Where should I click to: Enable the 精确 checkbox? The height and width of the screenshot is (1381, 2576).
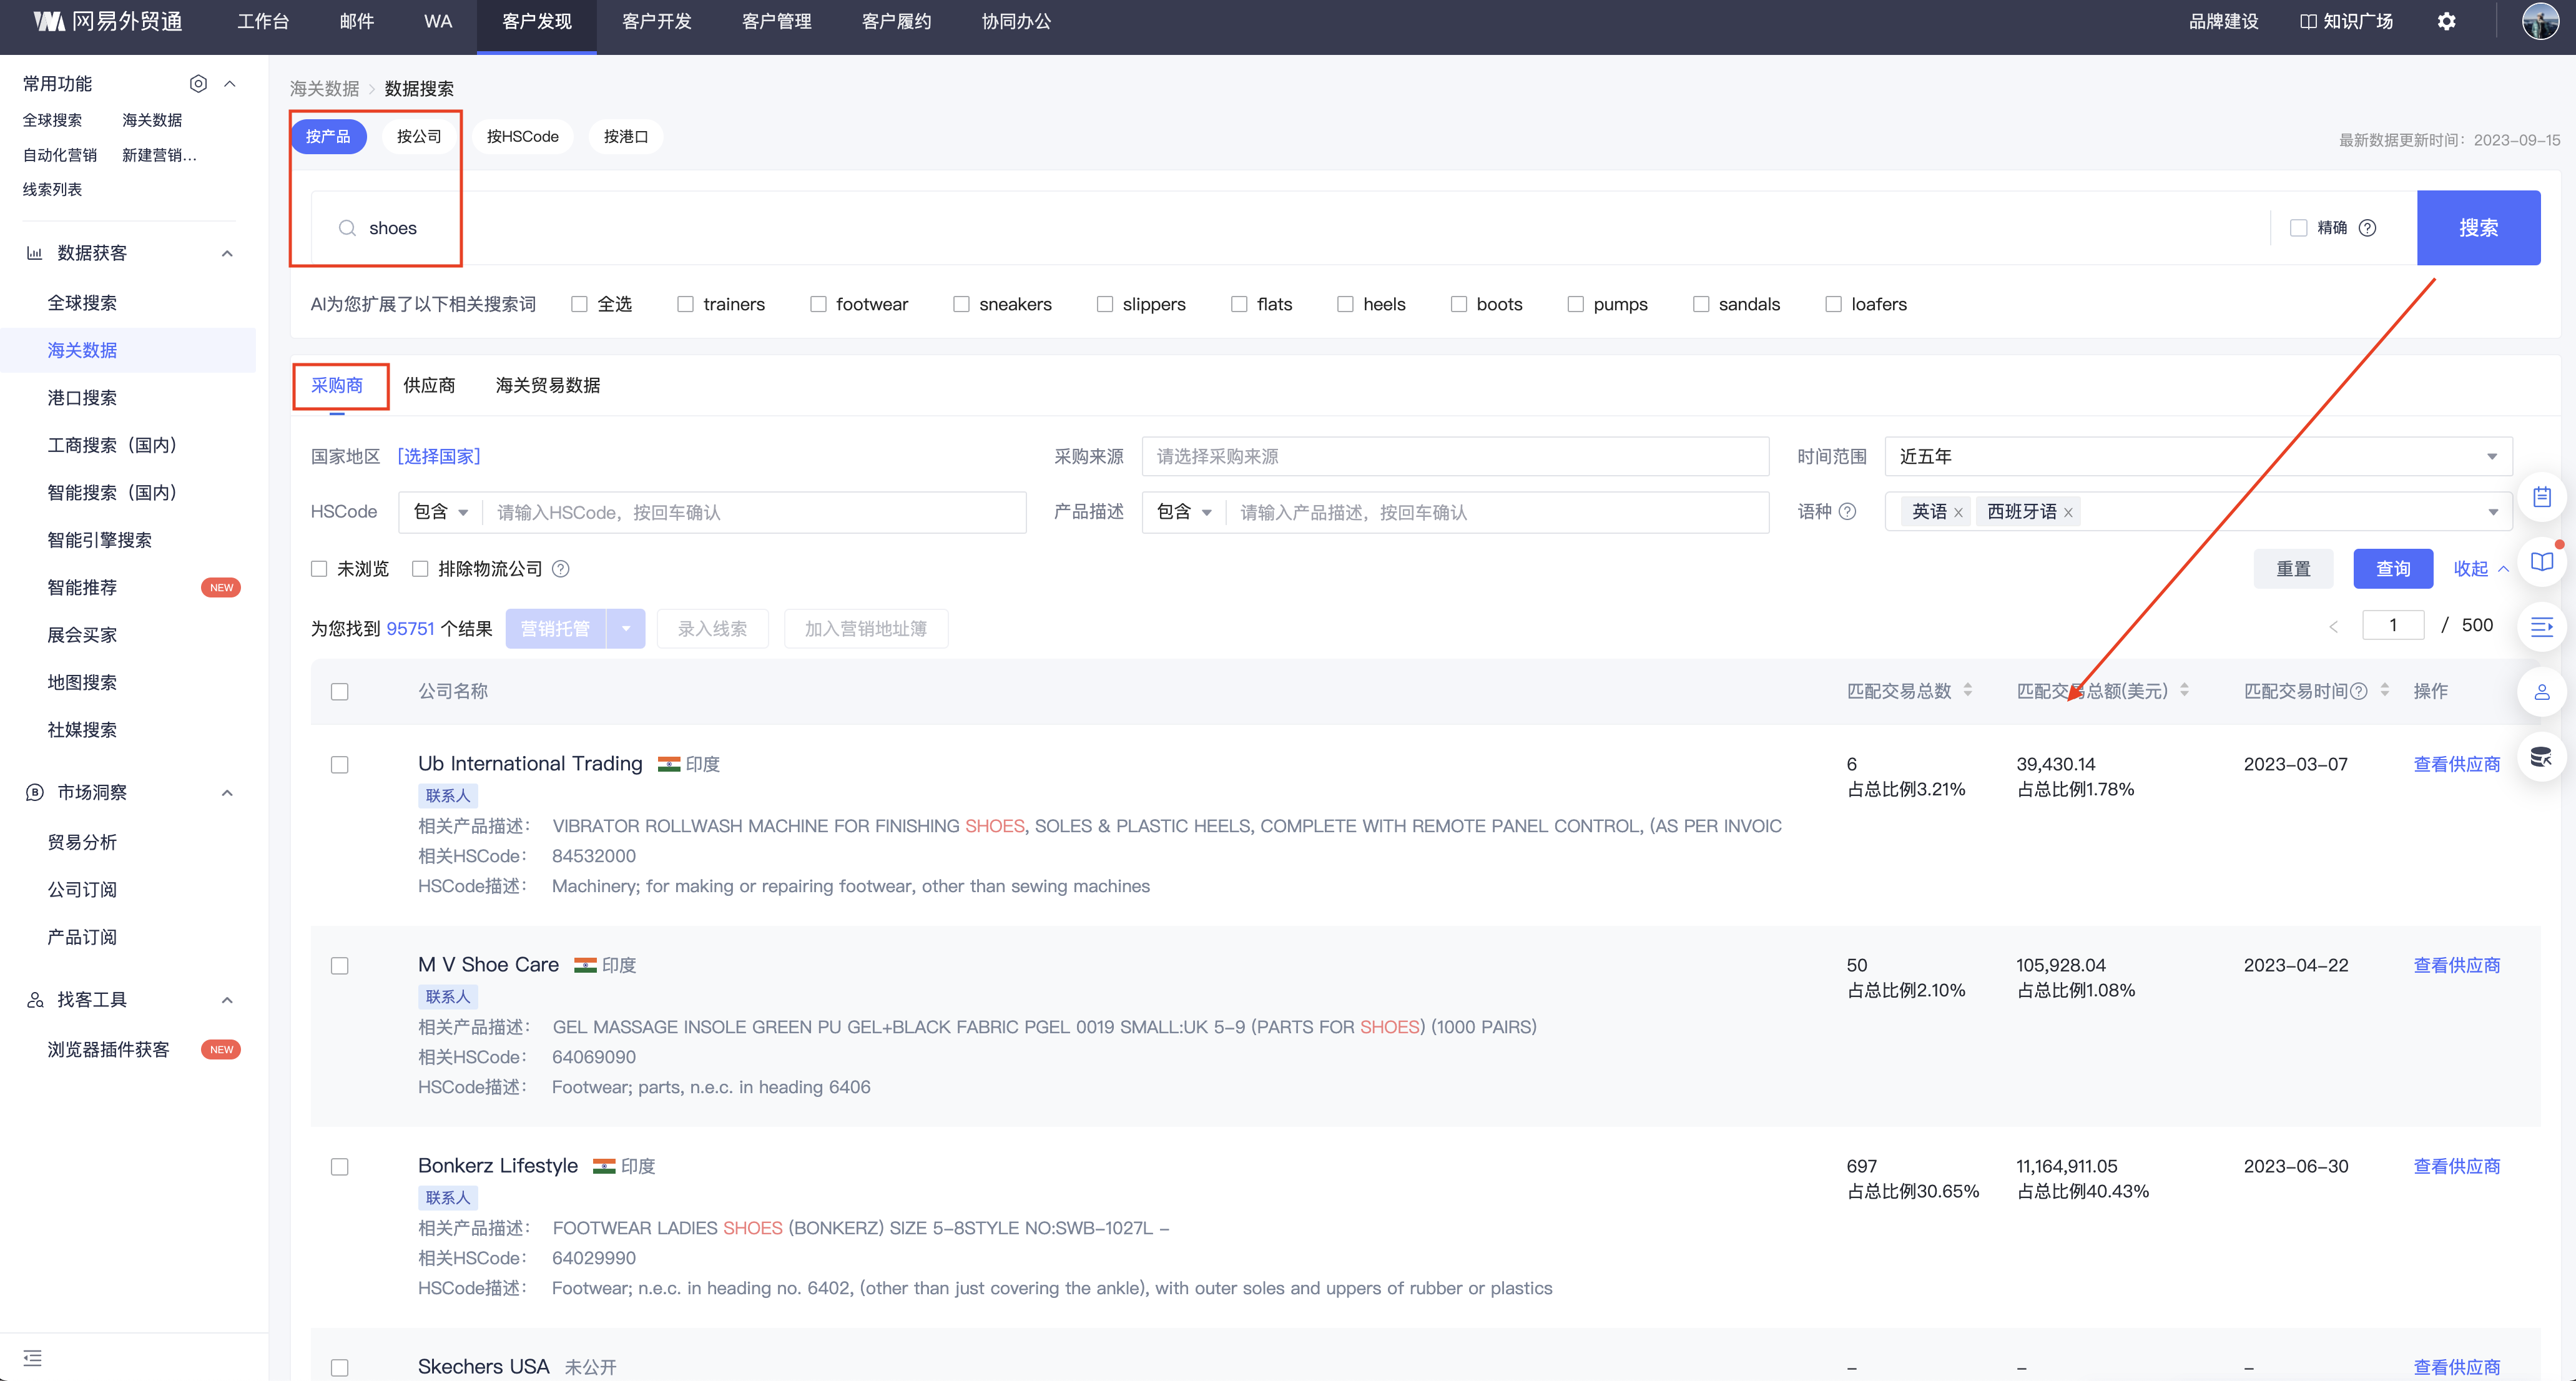(2298, 228)
